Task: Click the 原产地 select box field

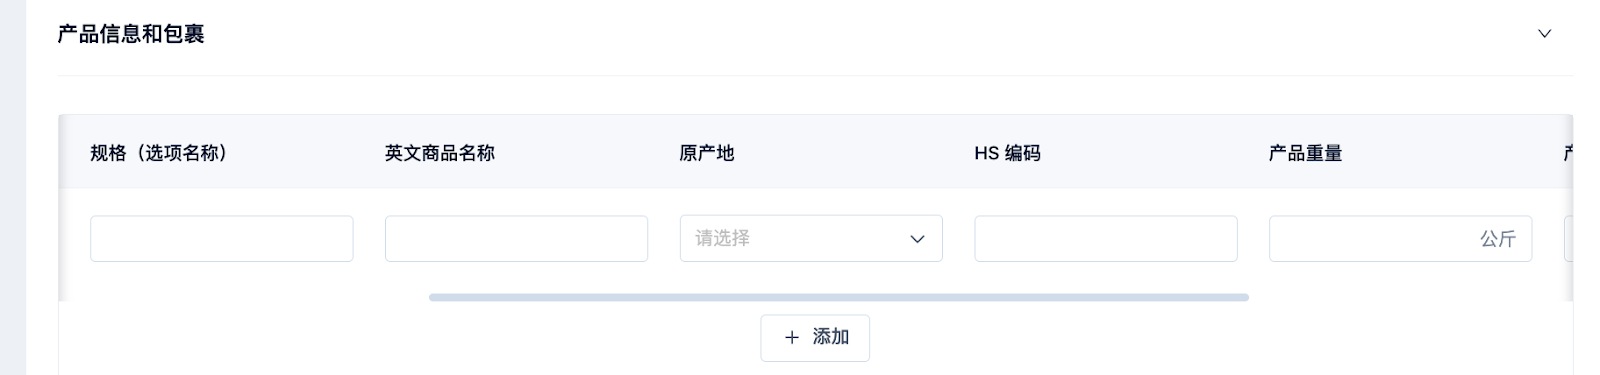Action: (811, 238)
